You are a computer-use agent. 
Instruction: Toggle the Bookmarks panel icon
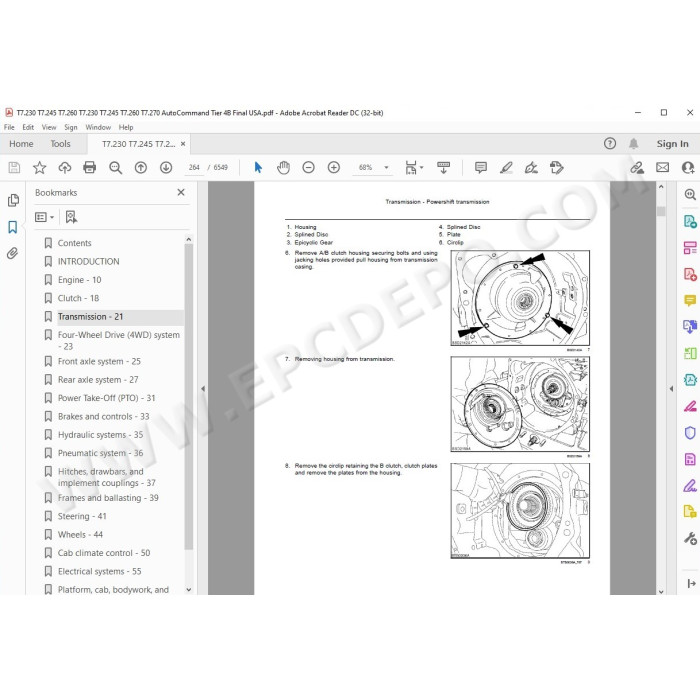click(12, 227)
